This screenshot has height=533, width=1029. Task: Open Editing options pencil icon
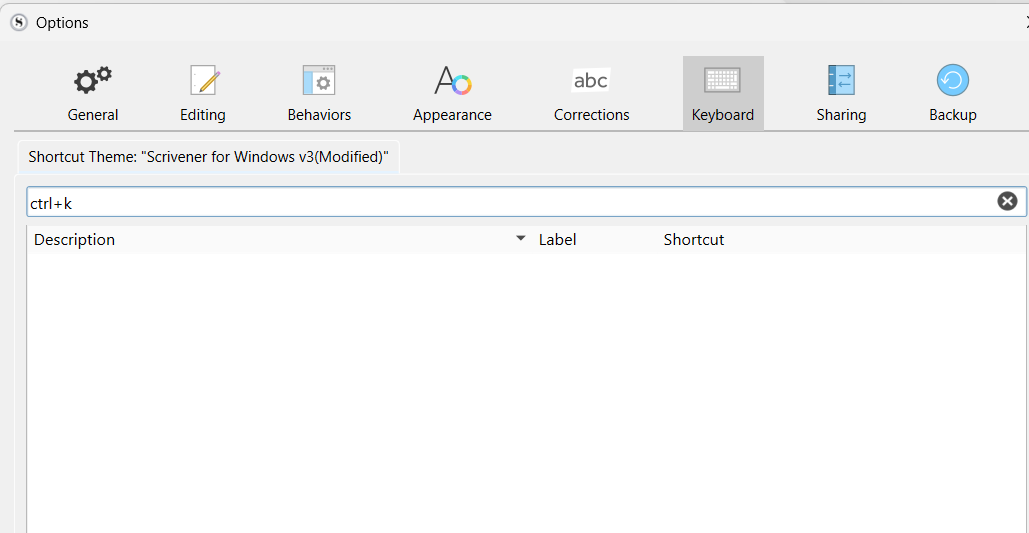(203, 80)
